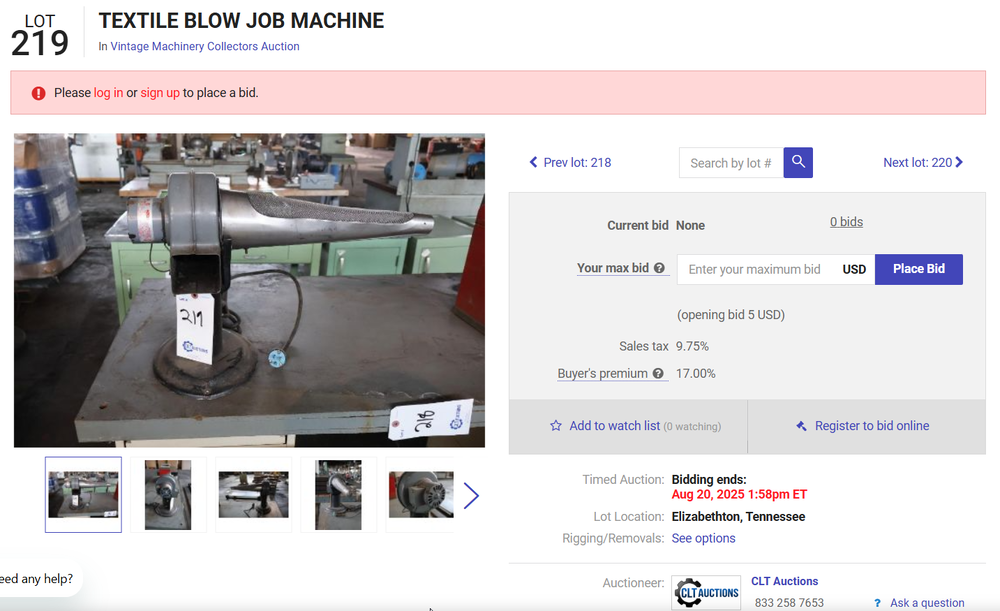
Task: Open See options for rigging/removals
Action: (x=703, y=538)
